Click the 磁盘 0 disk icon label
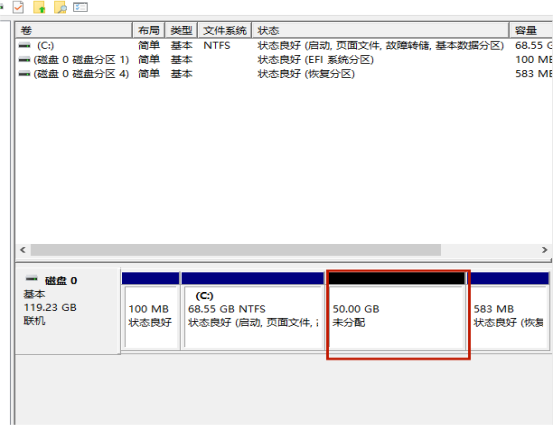The image size is (554, 426). coord(32,279)
